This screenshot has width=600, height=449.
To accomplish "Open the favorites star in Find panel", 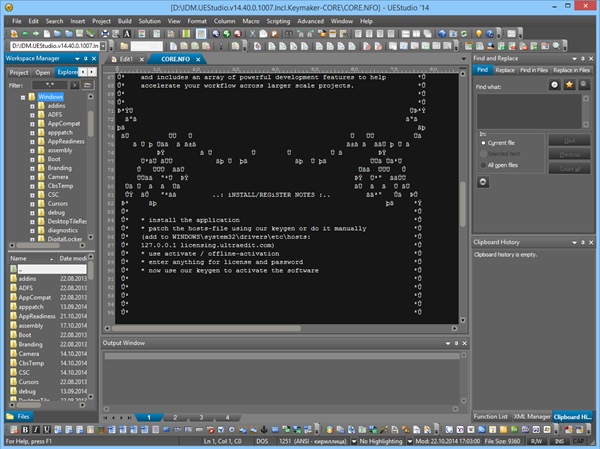I will [570, 86].
